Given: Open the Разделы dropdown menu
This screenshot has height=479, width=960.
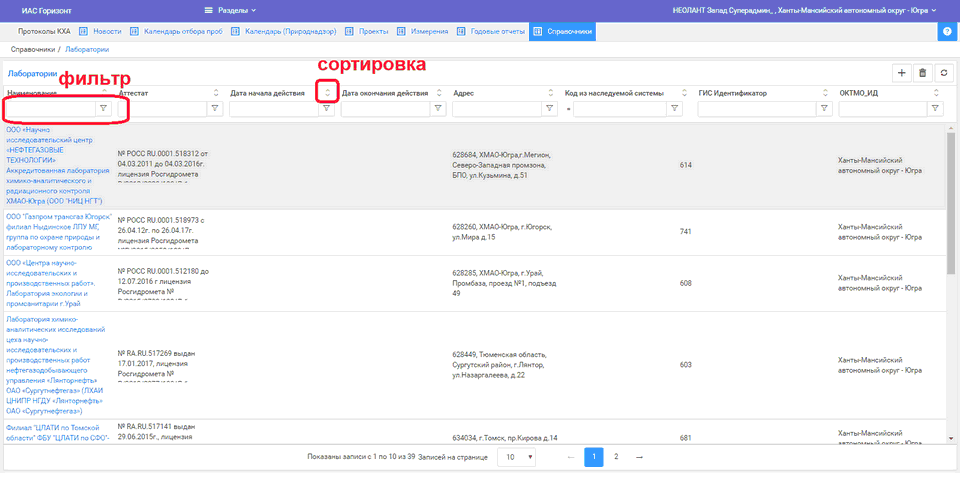Looking at the screenshot, I should tap(230, 10).
